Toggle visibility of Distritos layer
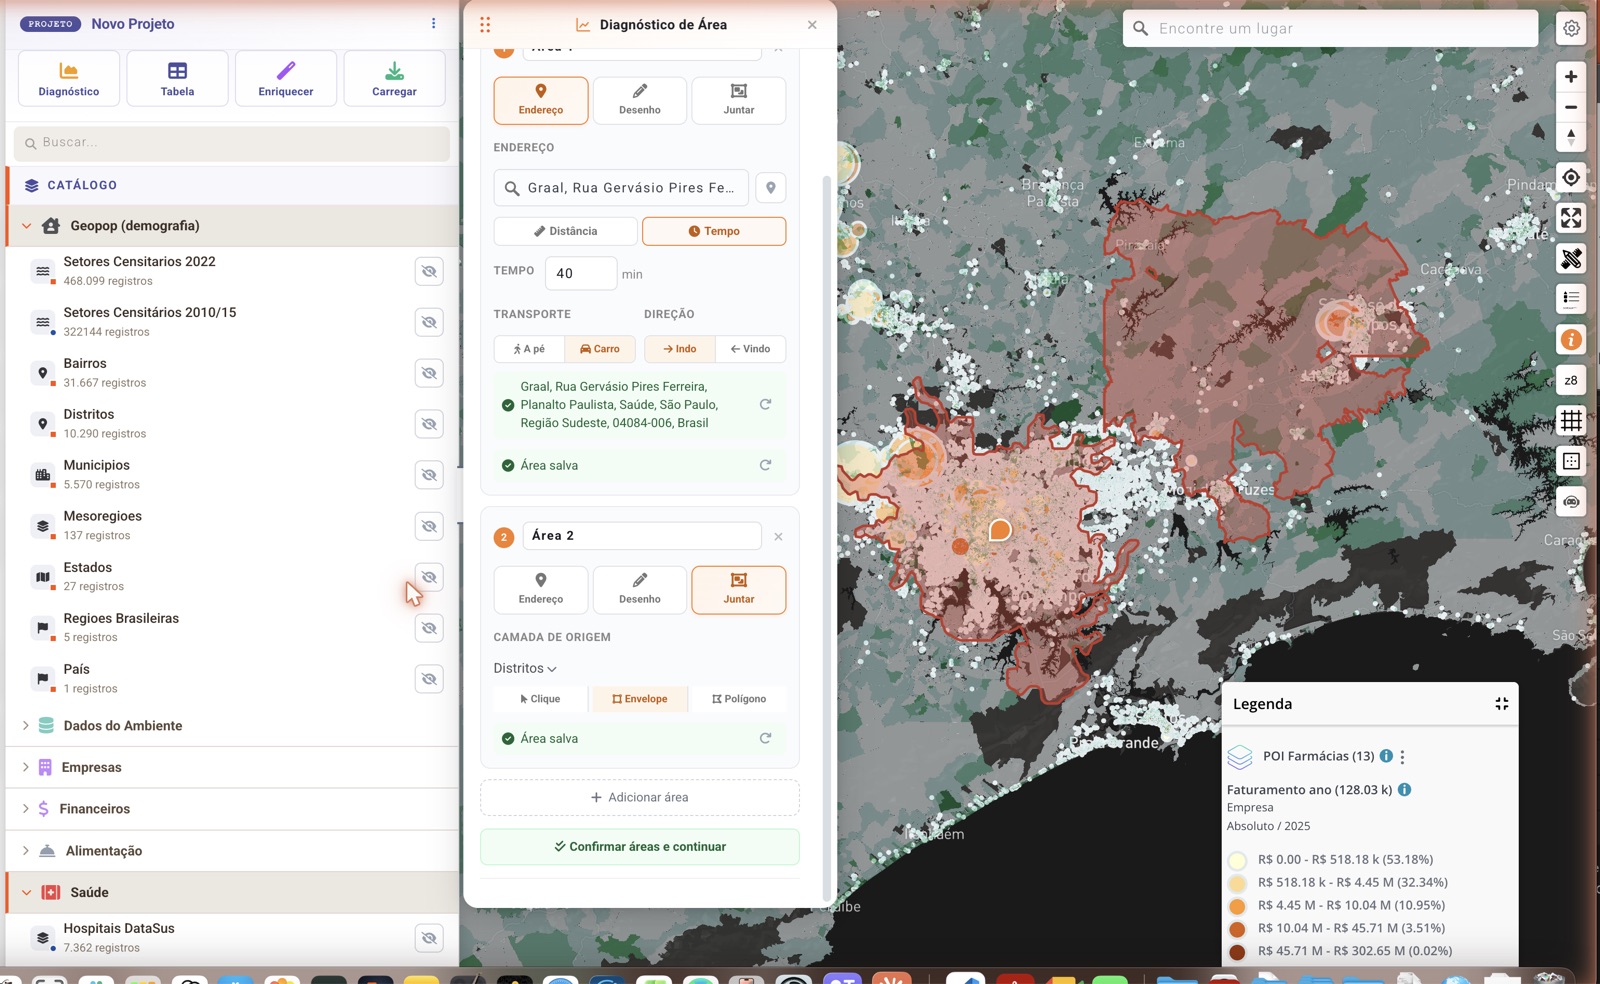 429,424
